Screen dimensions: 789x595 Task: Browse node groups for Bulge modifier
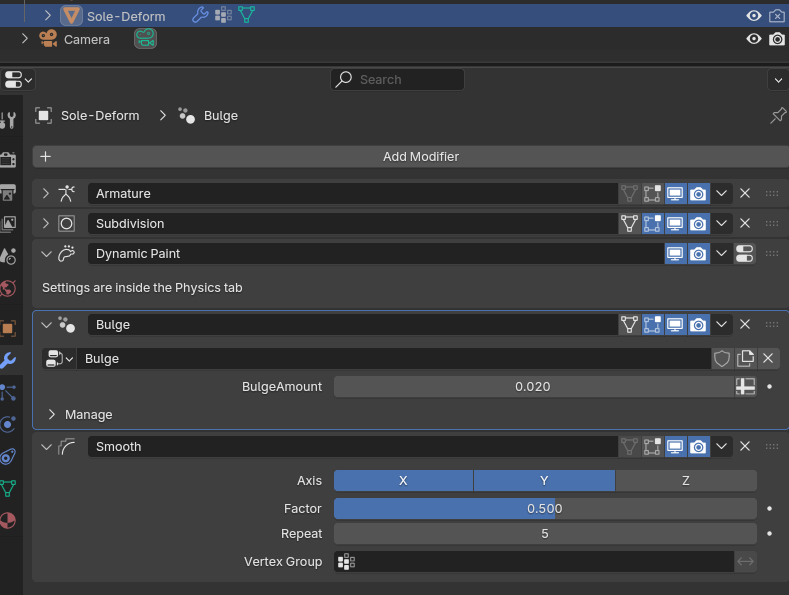pyautogui.click(x=59, y=359)
